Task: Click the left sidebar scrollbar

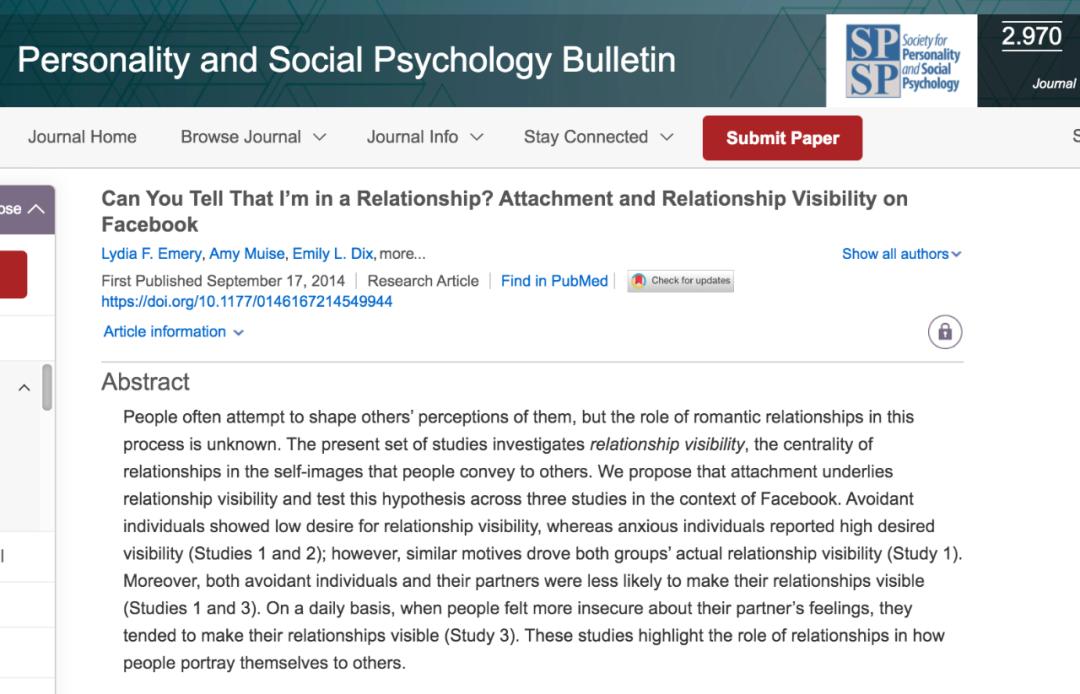Action: pos(47,387)
